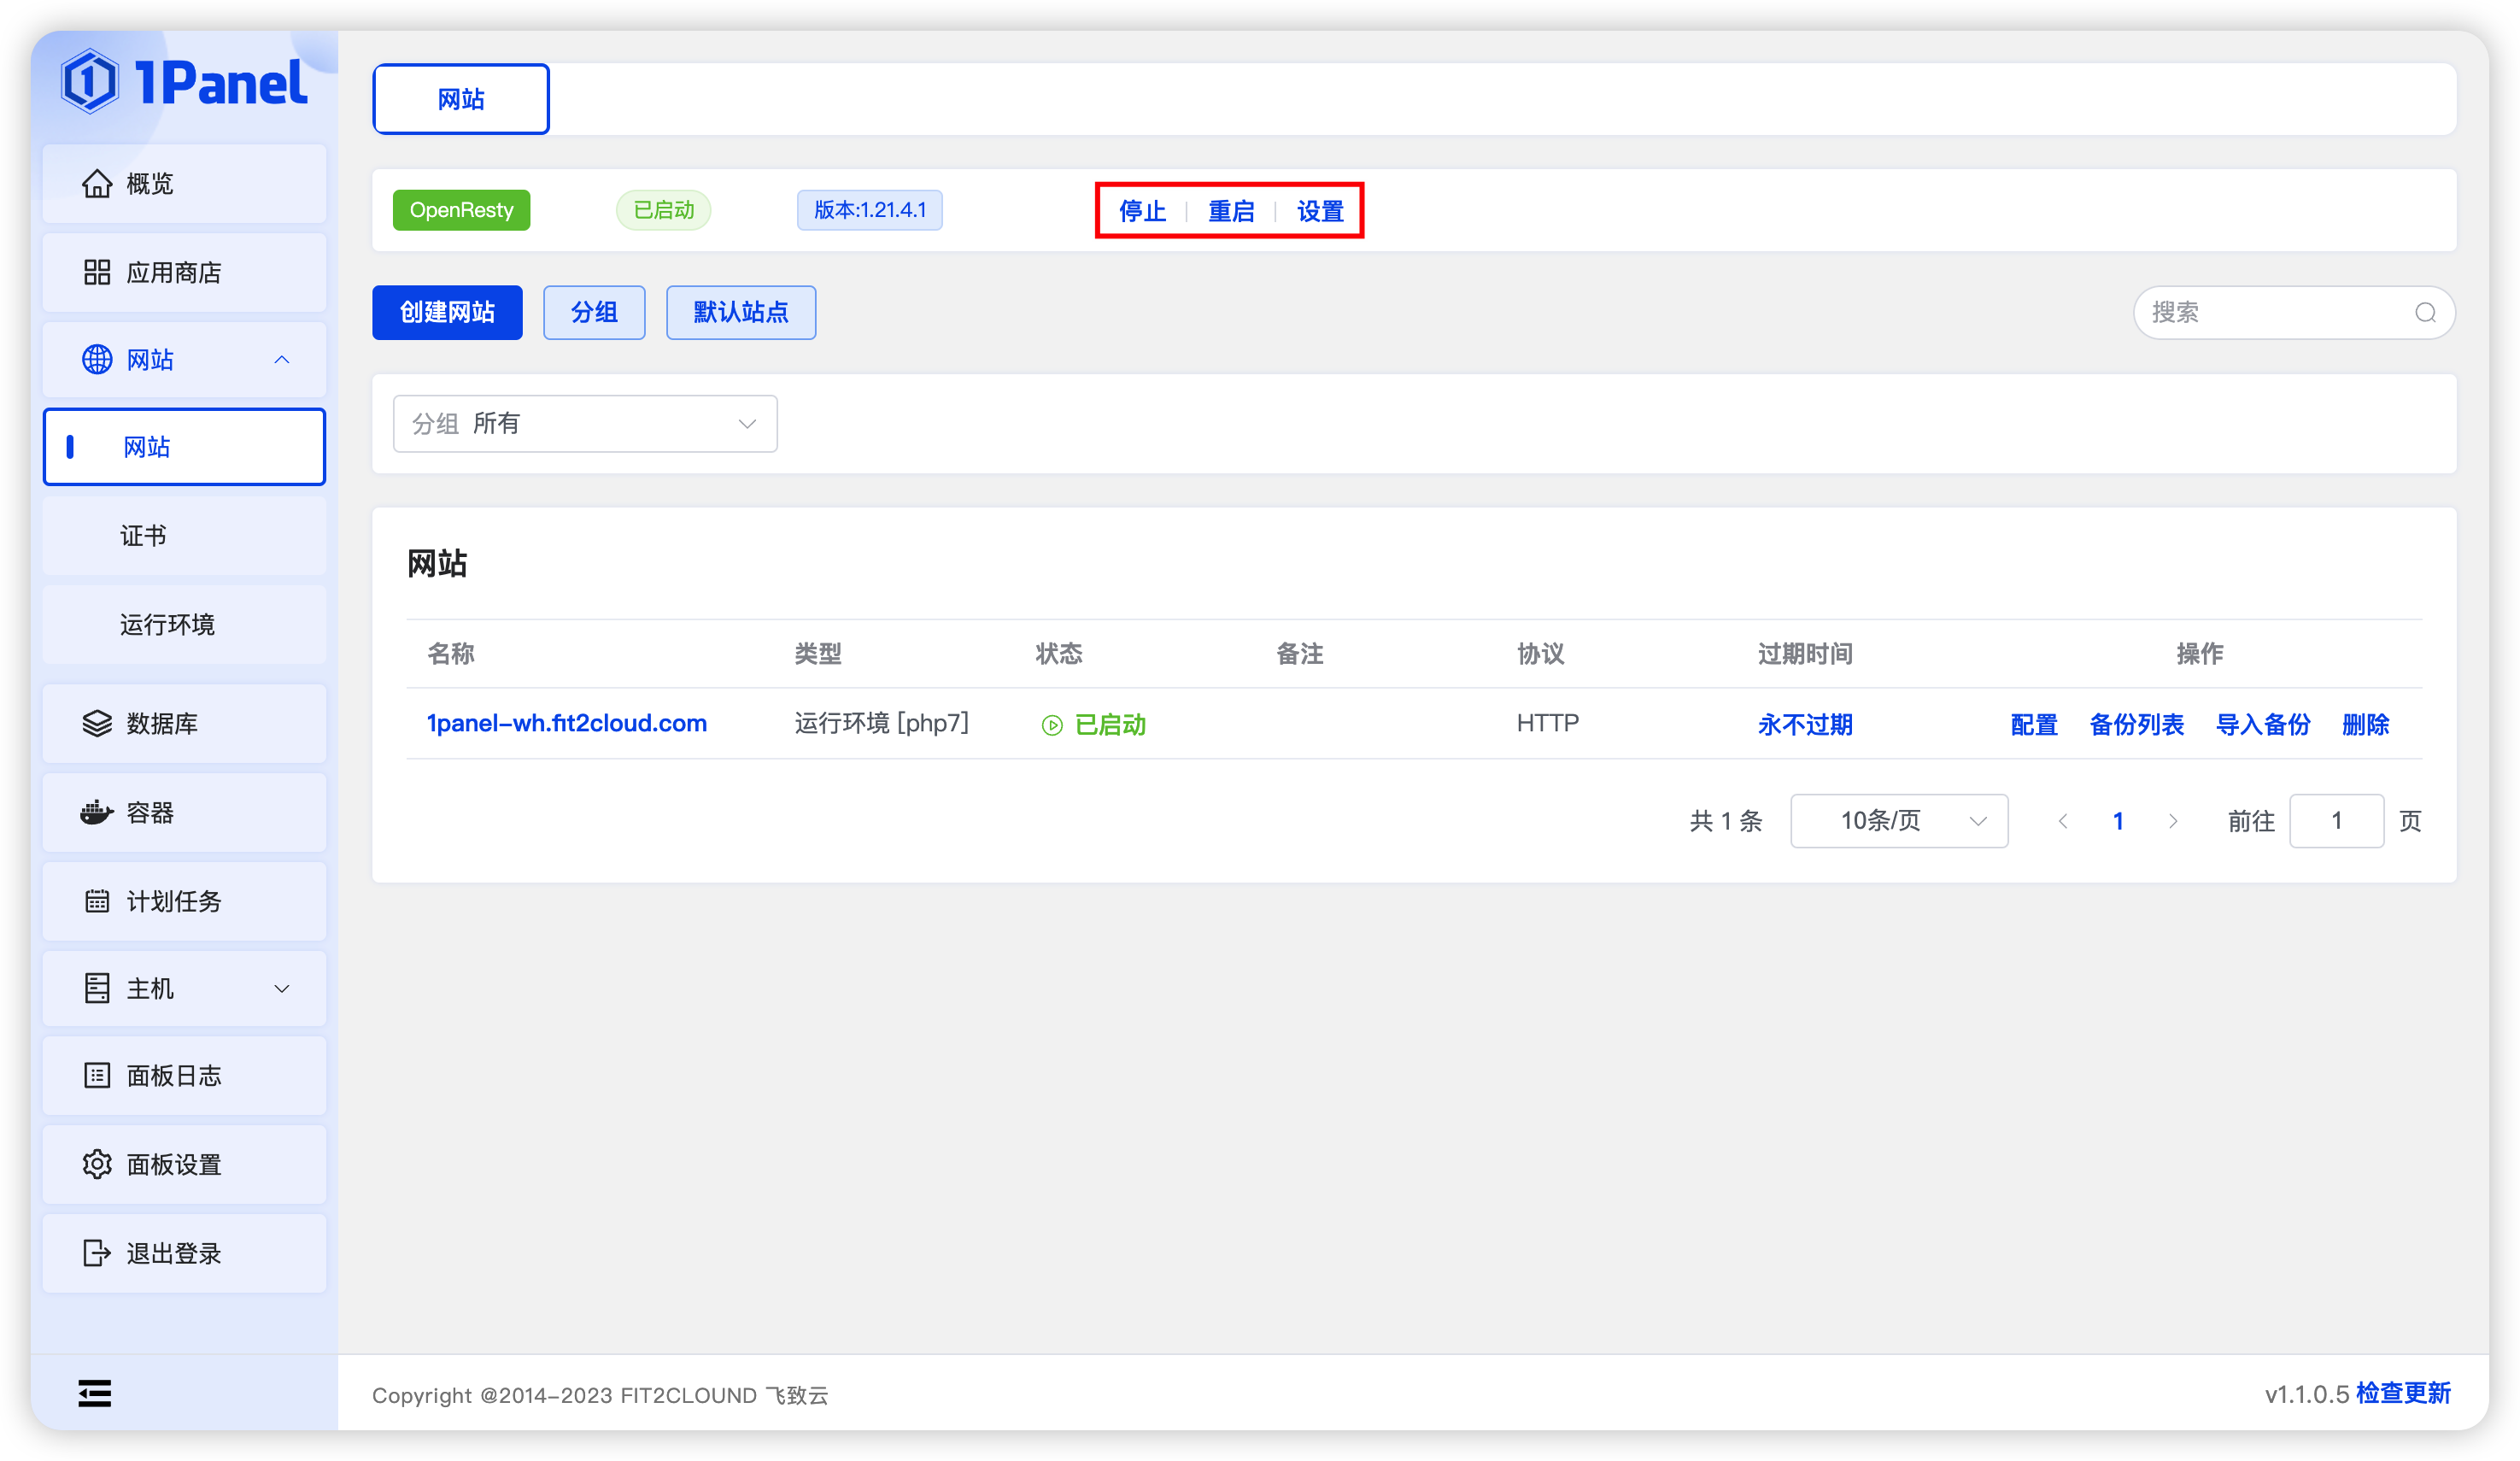Click the 前往 page number input field
The image size is (2520, 1461).
2336,821
